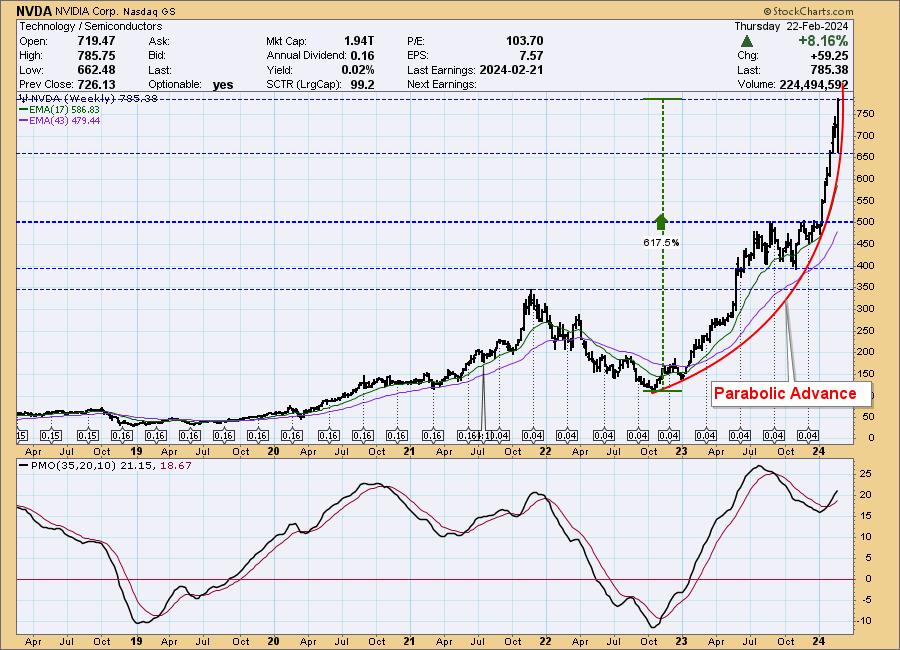900x650 pixels.
Task: Select the Open value 719.47
Action: tap(96, 41)
